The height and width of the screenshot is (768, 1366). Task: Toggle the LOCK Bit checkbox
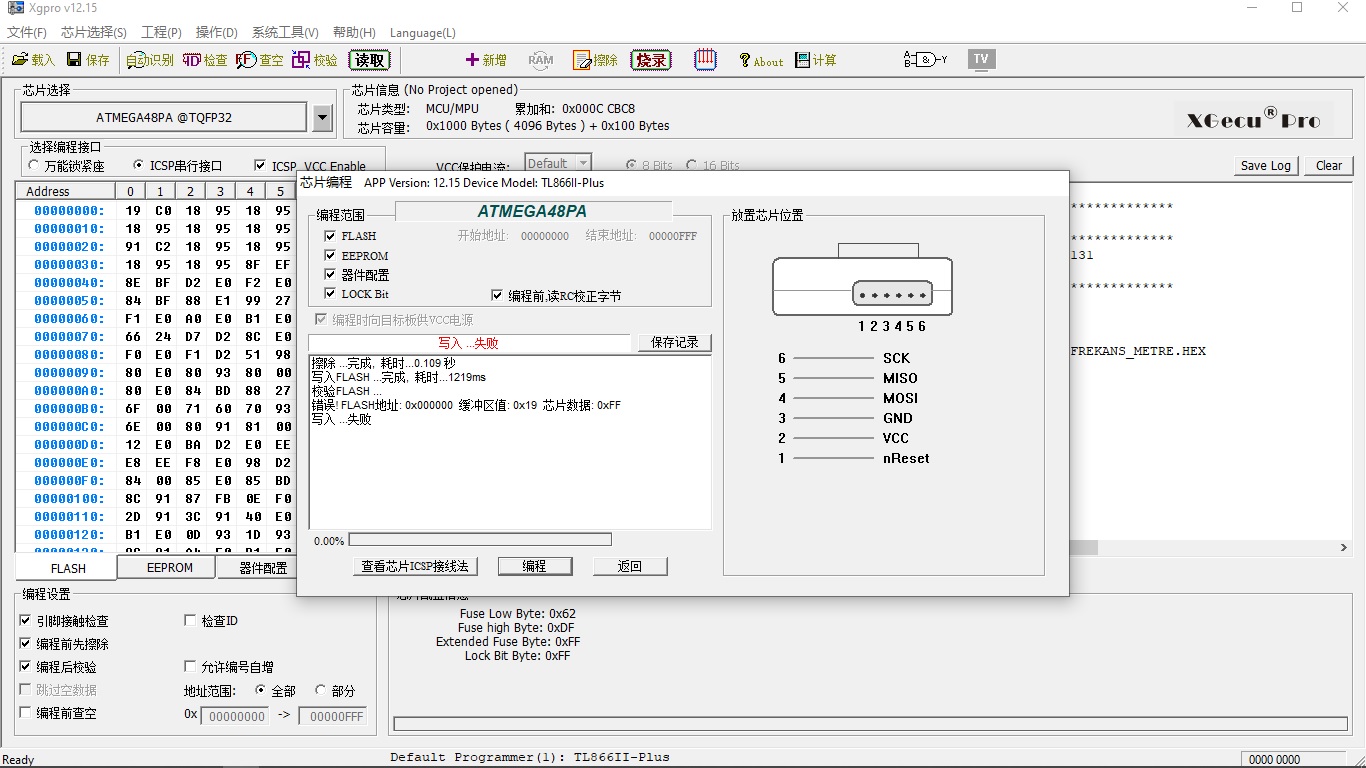[331, 293]
